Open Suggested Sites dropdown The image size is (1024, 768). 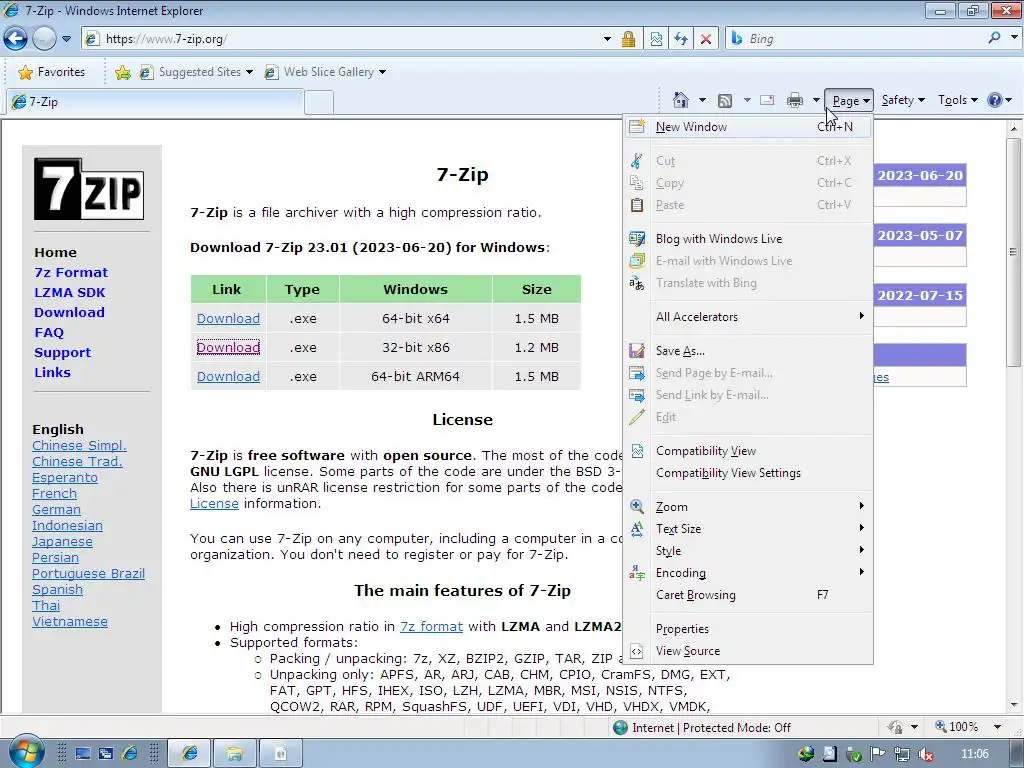[196, 72]
